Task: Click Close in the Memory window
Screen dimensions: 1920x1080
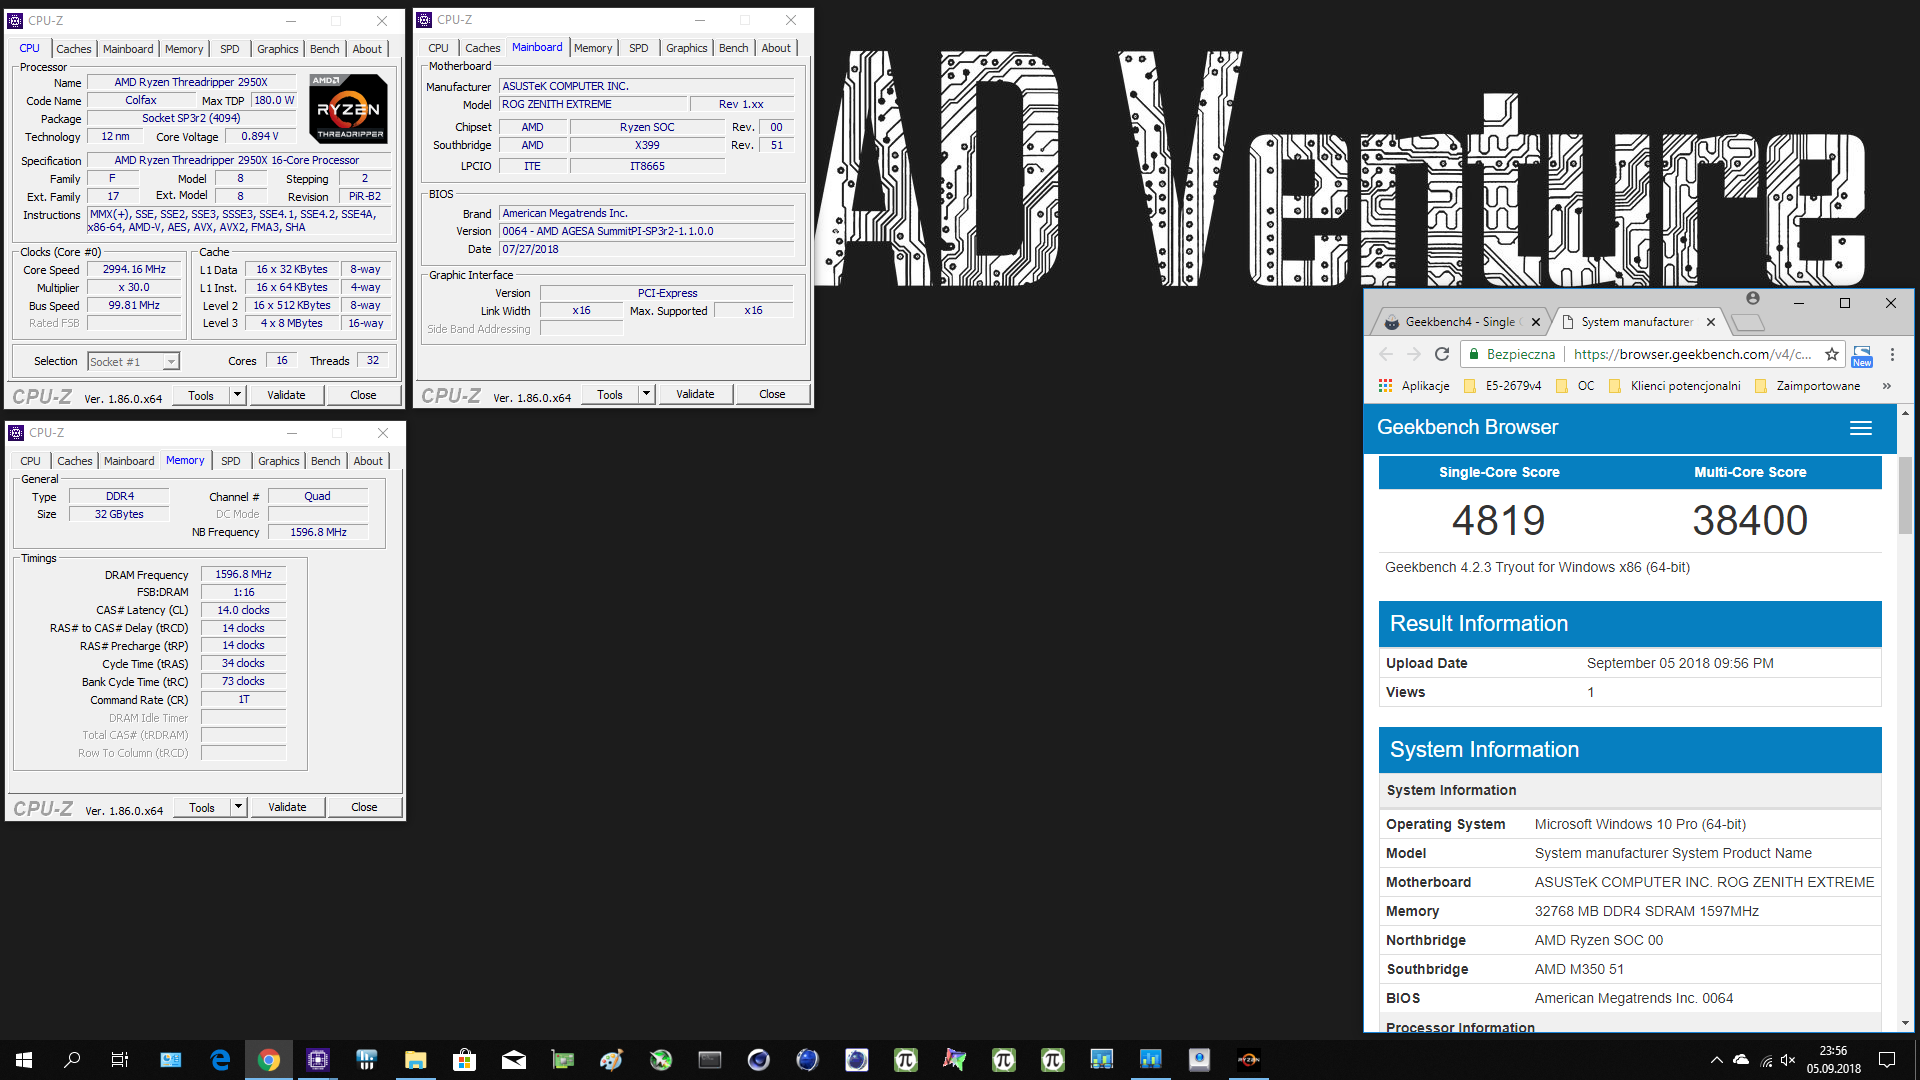Action: [x=364, y=807]
